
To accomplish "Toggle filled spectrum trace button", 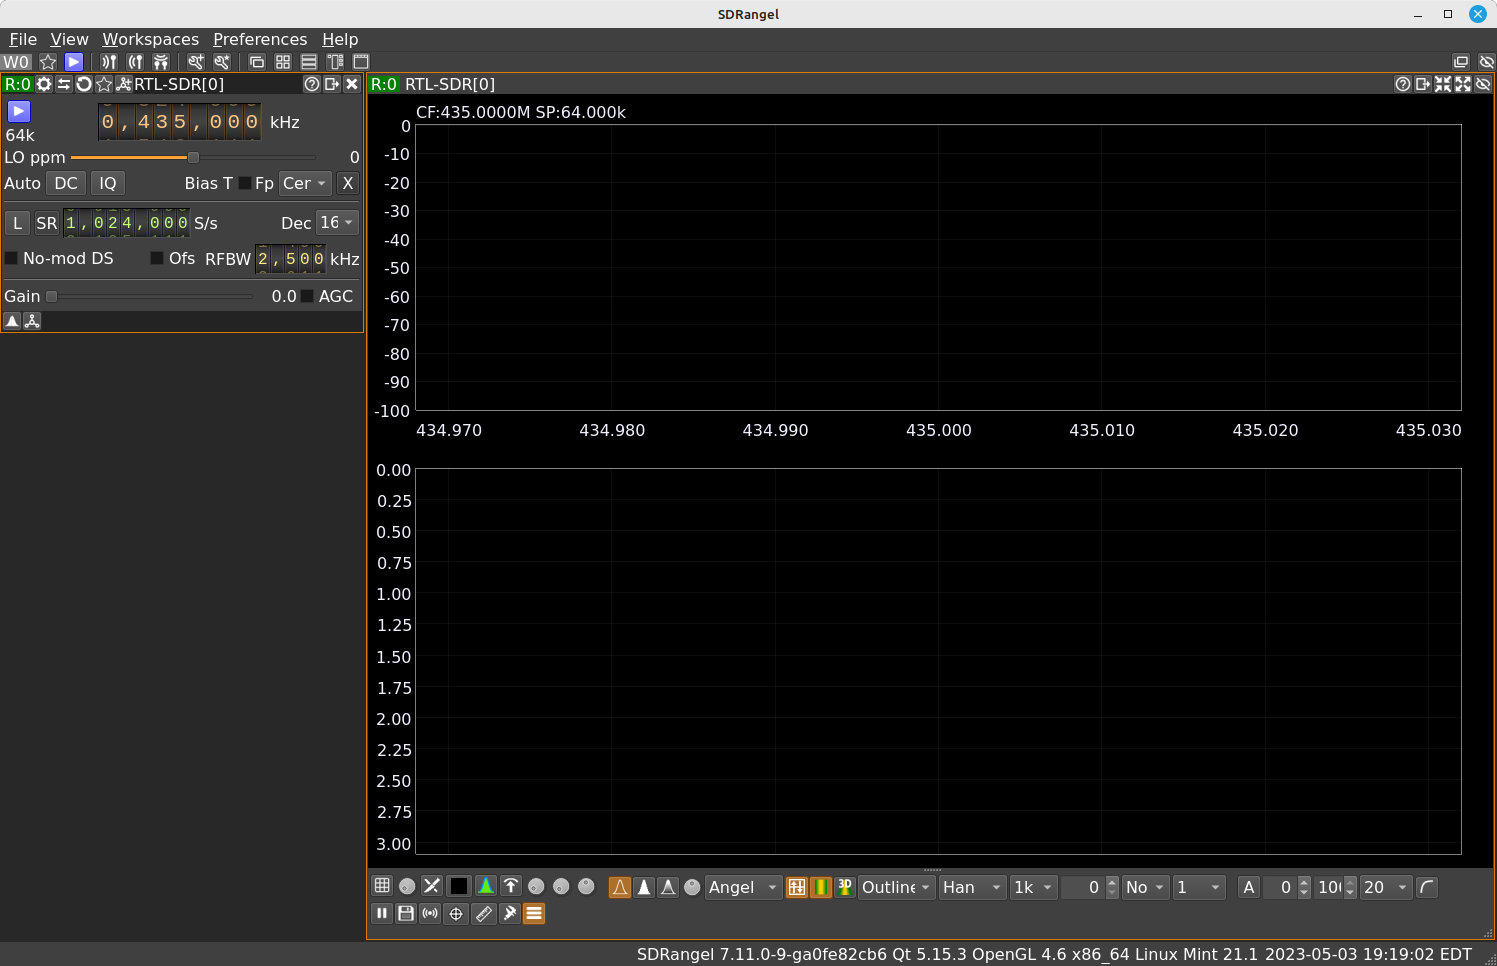I will point(644,887).
